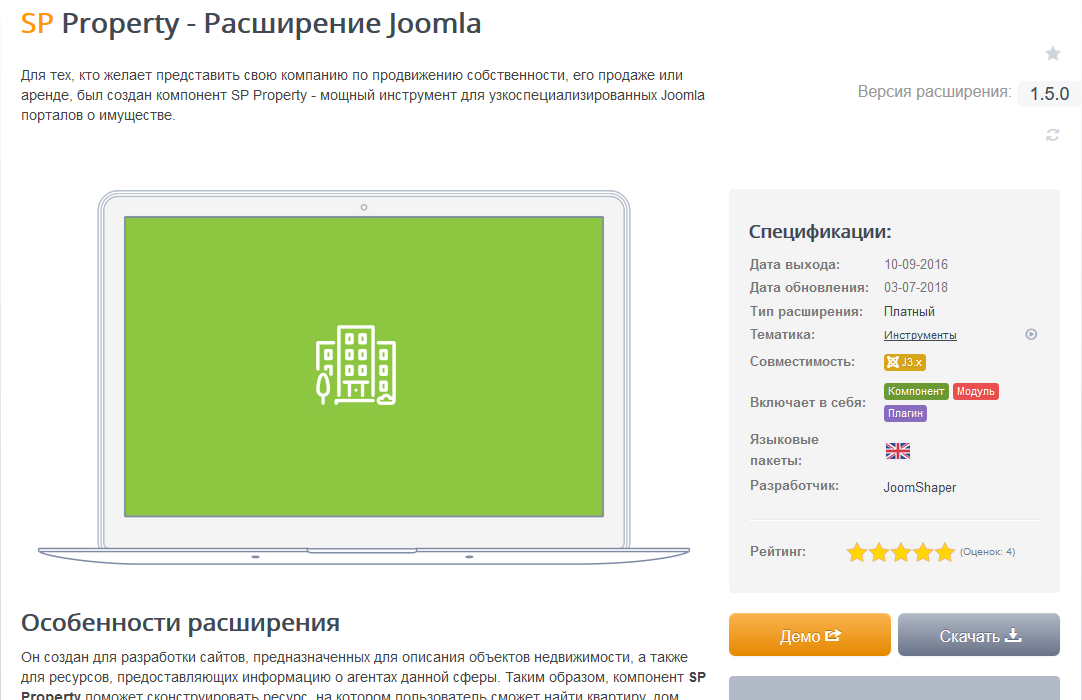Click the Демо button
This screenshot has height=700, width=1082.
tap(809, 634)
